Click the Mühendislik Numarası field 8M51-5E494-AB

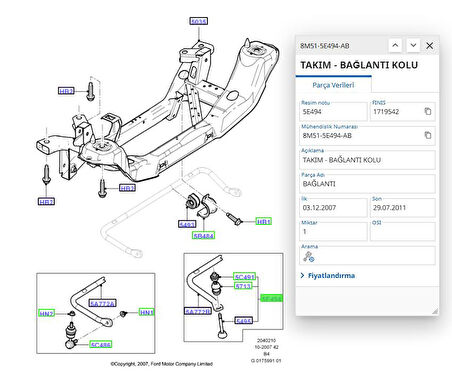pos(367,135)
